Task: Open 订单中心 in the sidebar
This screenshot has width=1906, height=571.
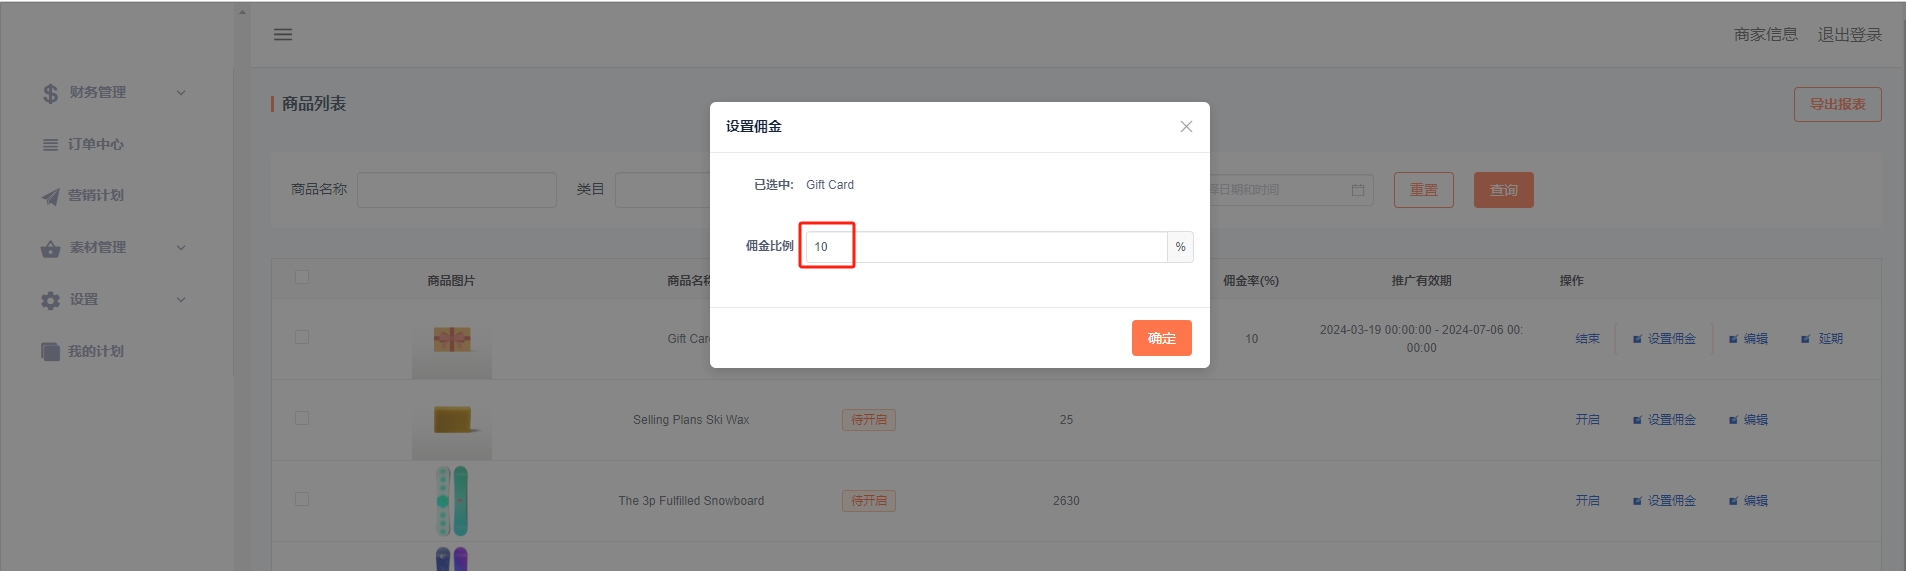Action: (x=96, y=145)
